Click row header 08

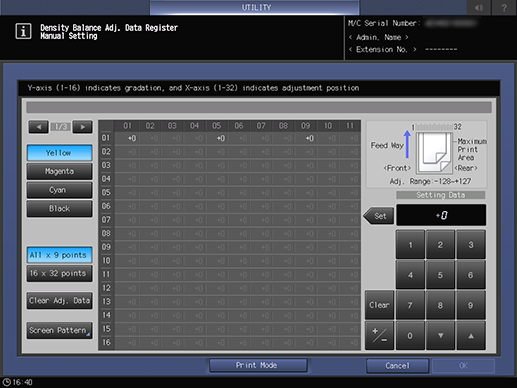106,233
